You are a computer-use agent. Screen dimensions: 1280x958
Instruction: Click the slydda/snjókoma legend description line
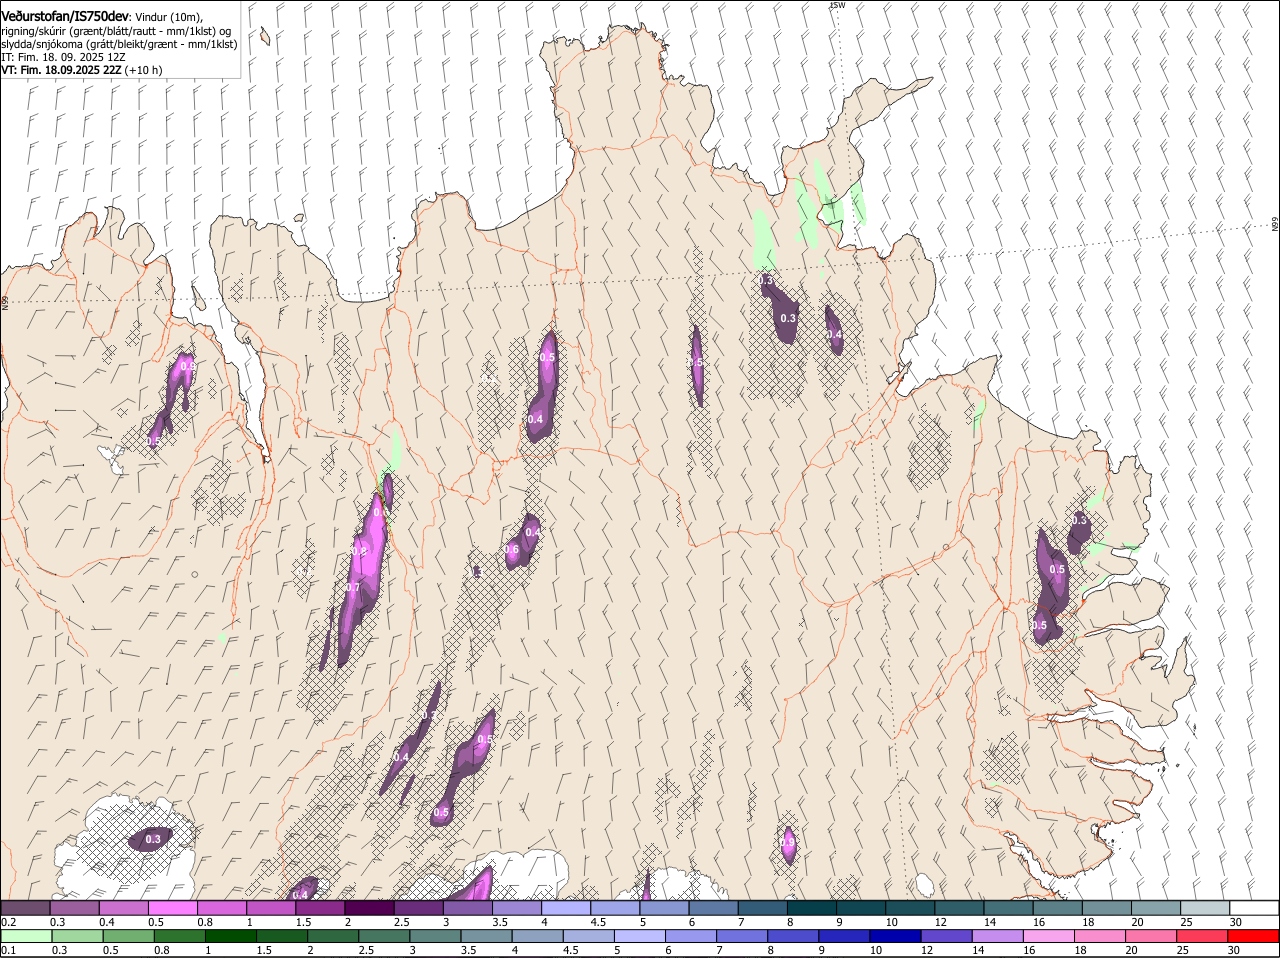119,44
